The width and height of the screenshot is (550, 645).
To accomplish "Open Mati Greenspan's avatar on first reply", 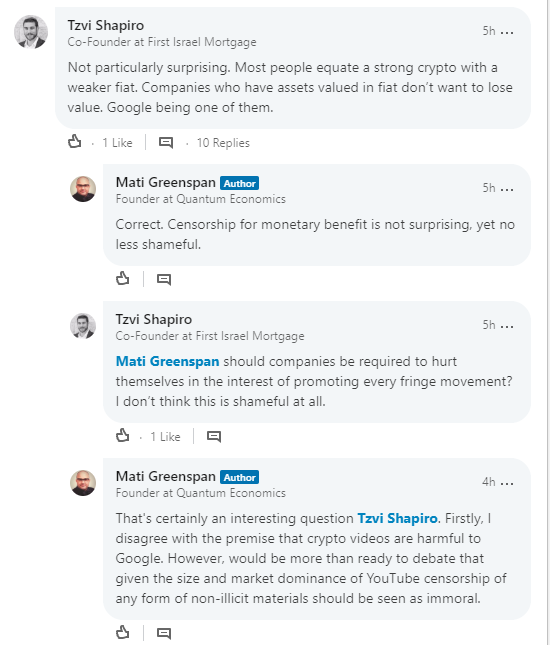I will pyautogui.click(x=83, y=189).
